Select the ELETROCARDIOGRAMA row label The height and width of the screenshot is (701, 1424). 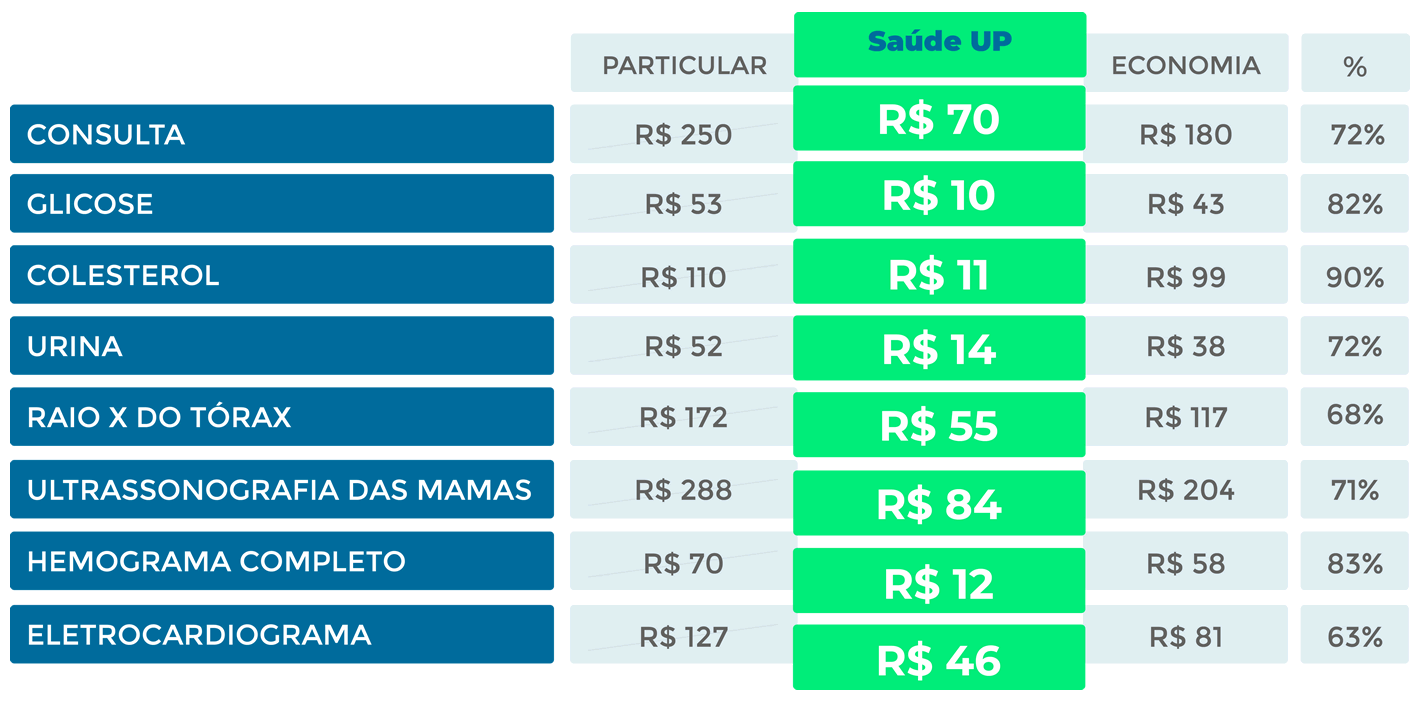click(x=281, y=634)
